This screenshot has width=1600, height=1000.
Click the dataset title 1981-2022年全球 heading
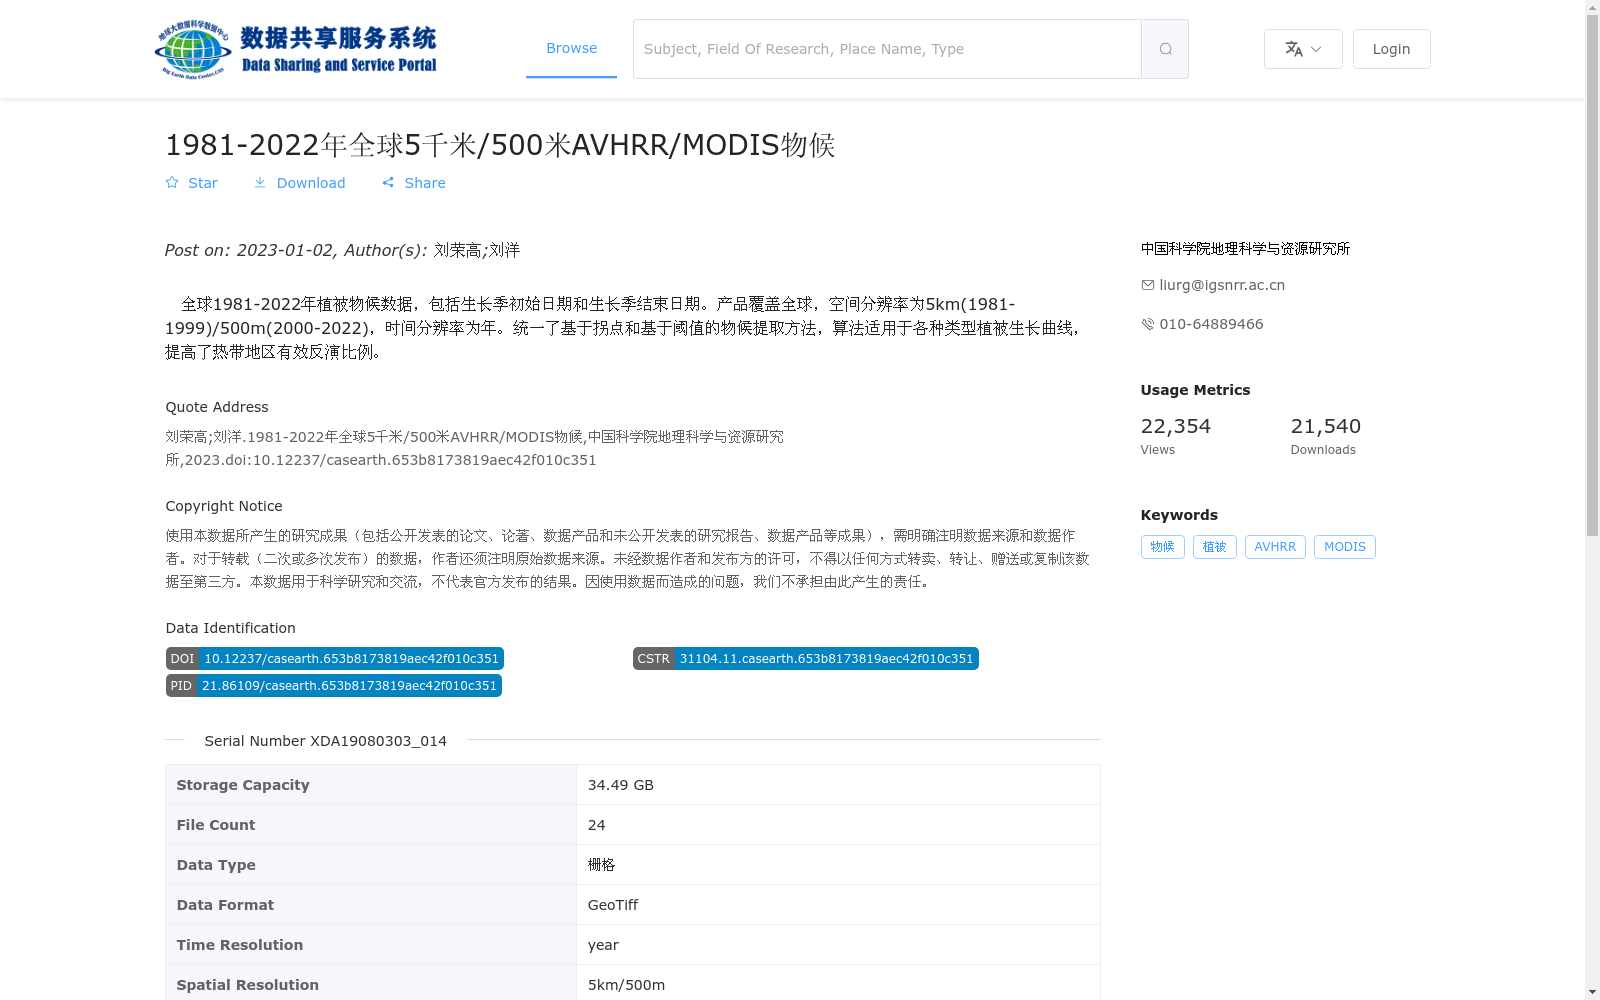(500, 145)
